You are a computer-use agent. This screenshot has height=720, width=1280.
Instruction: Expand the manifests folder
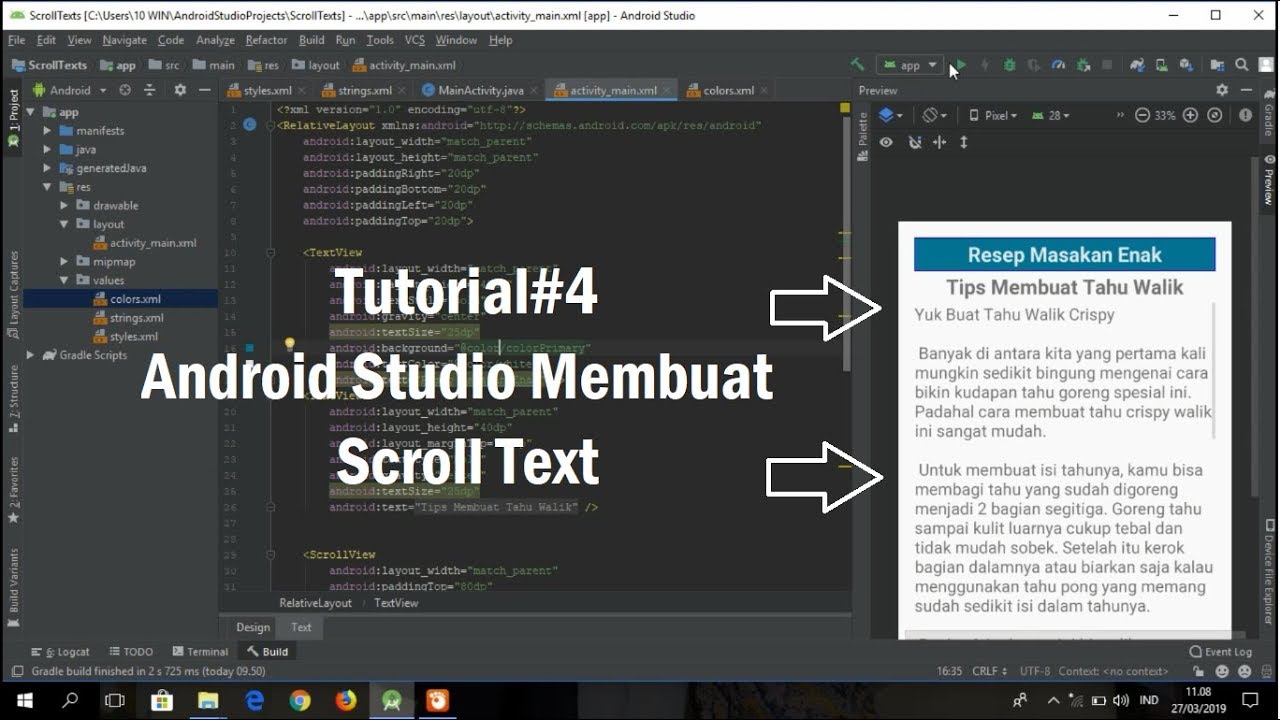(x=47, y=131)
